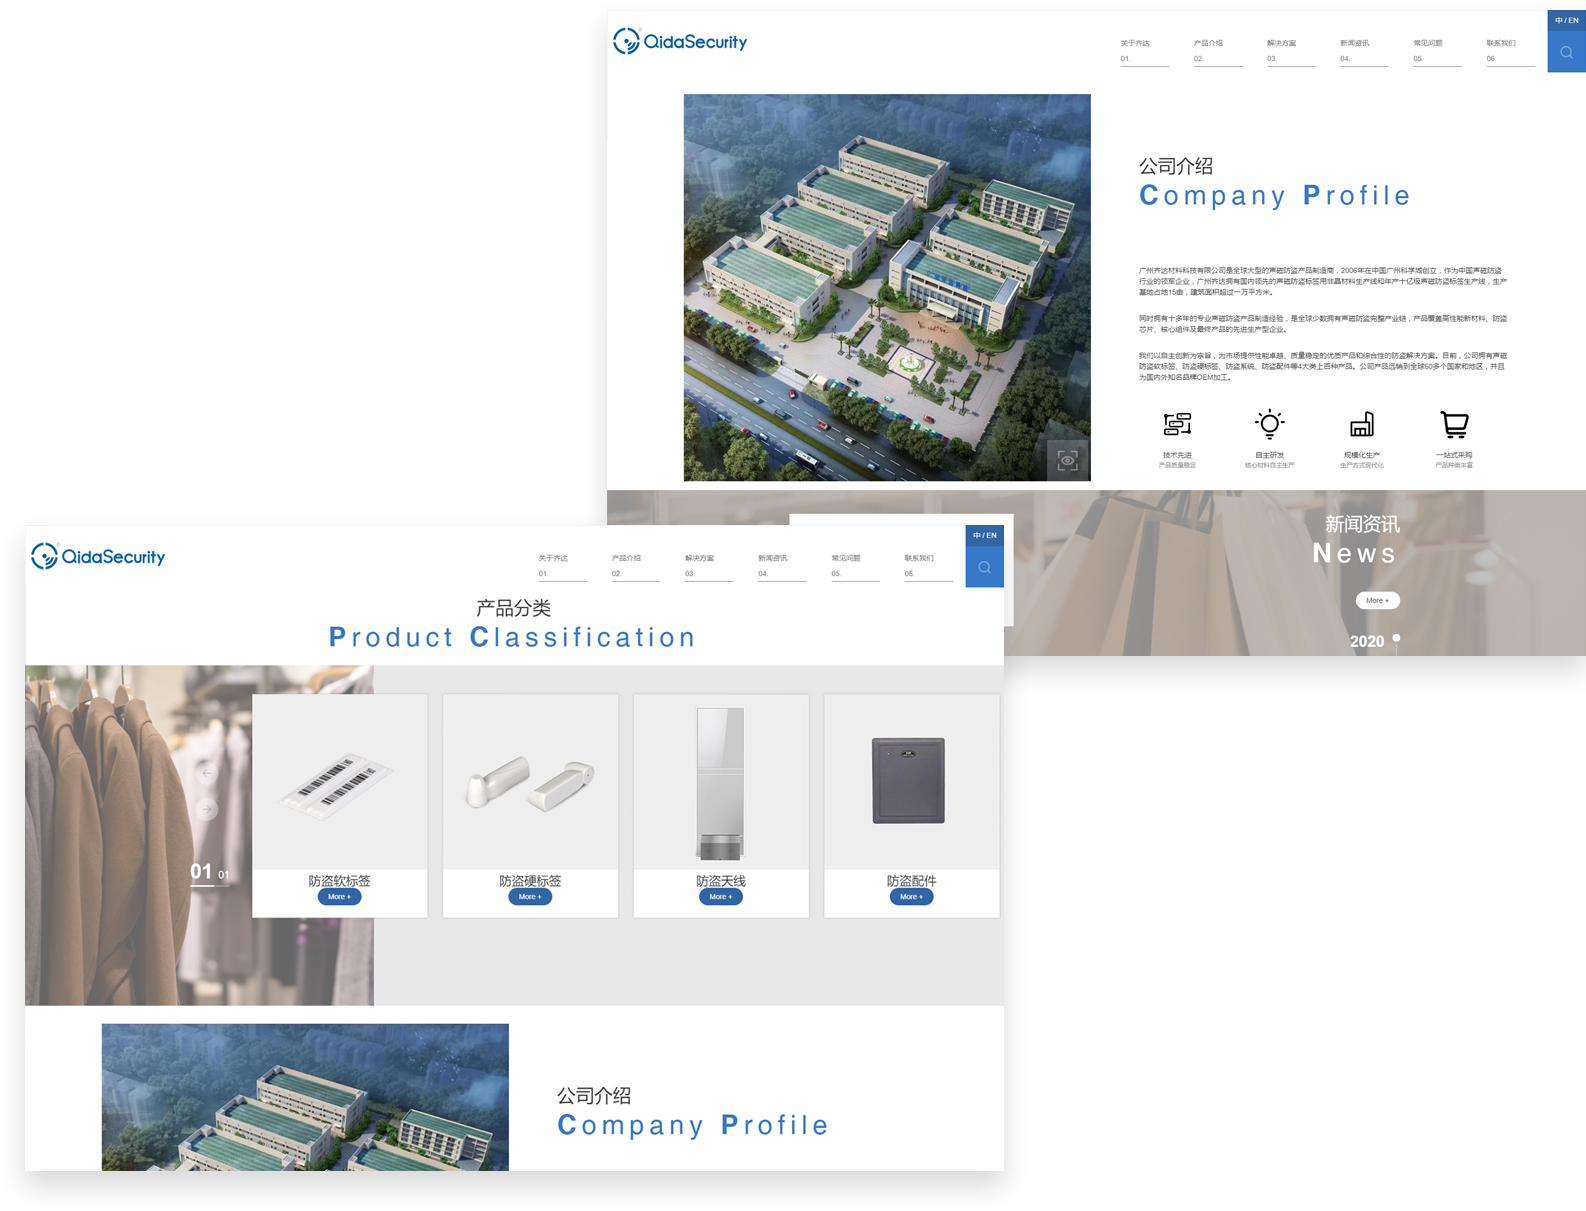Open 联系我们 menu on lower page
This screenshot has height=1211, width=1586.
pos(927,566)
